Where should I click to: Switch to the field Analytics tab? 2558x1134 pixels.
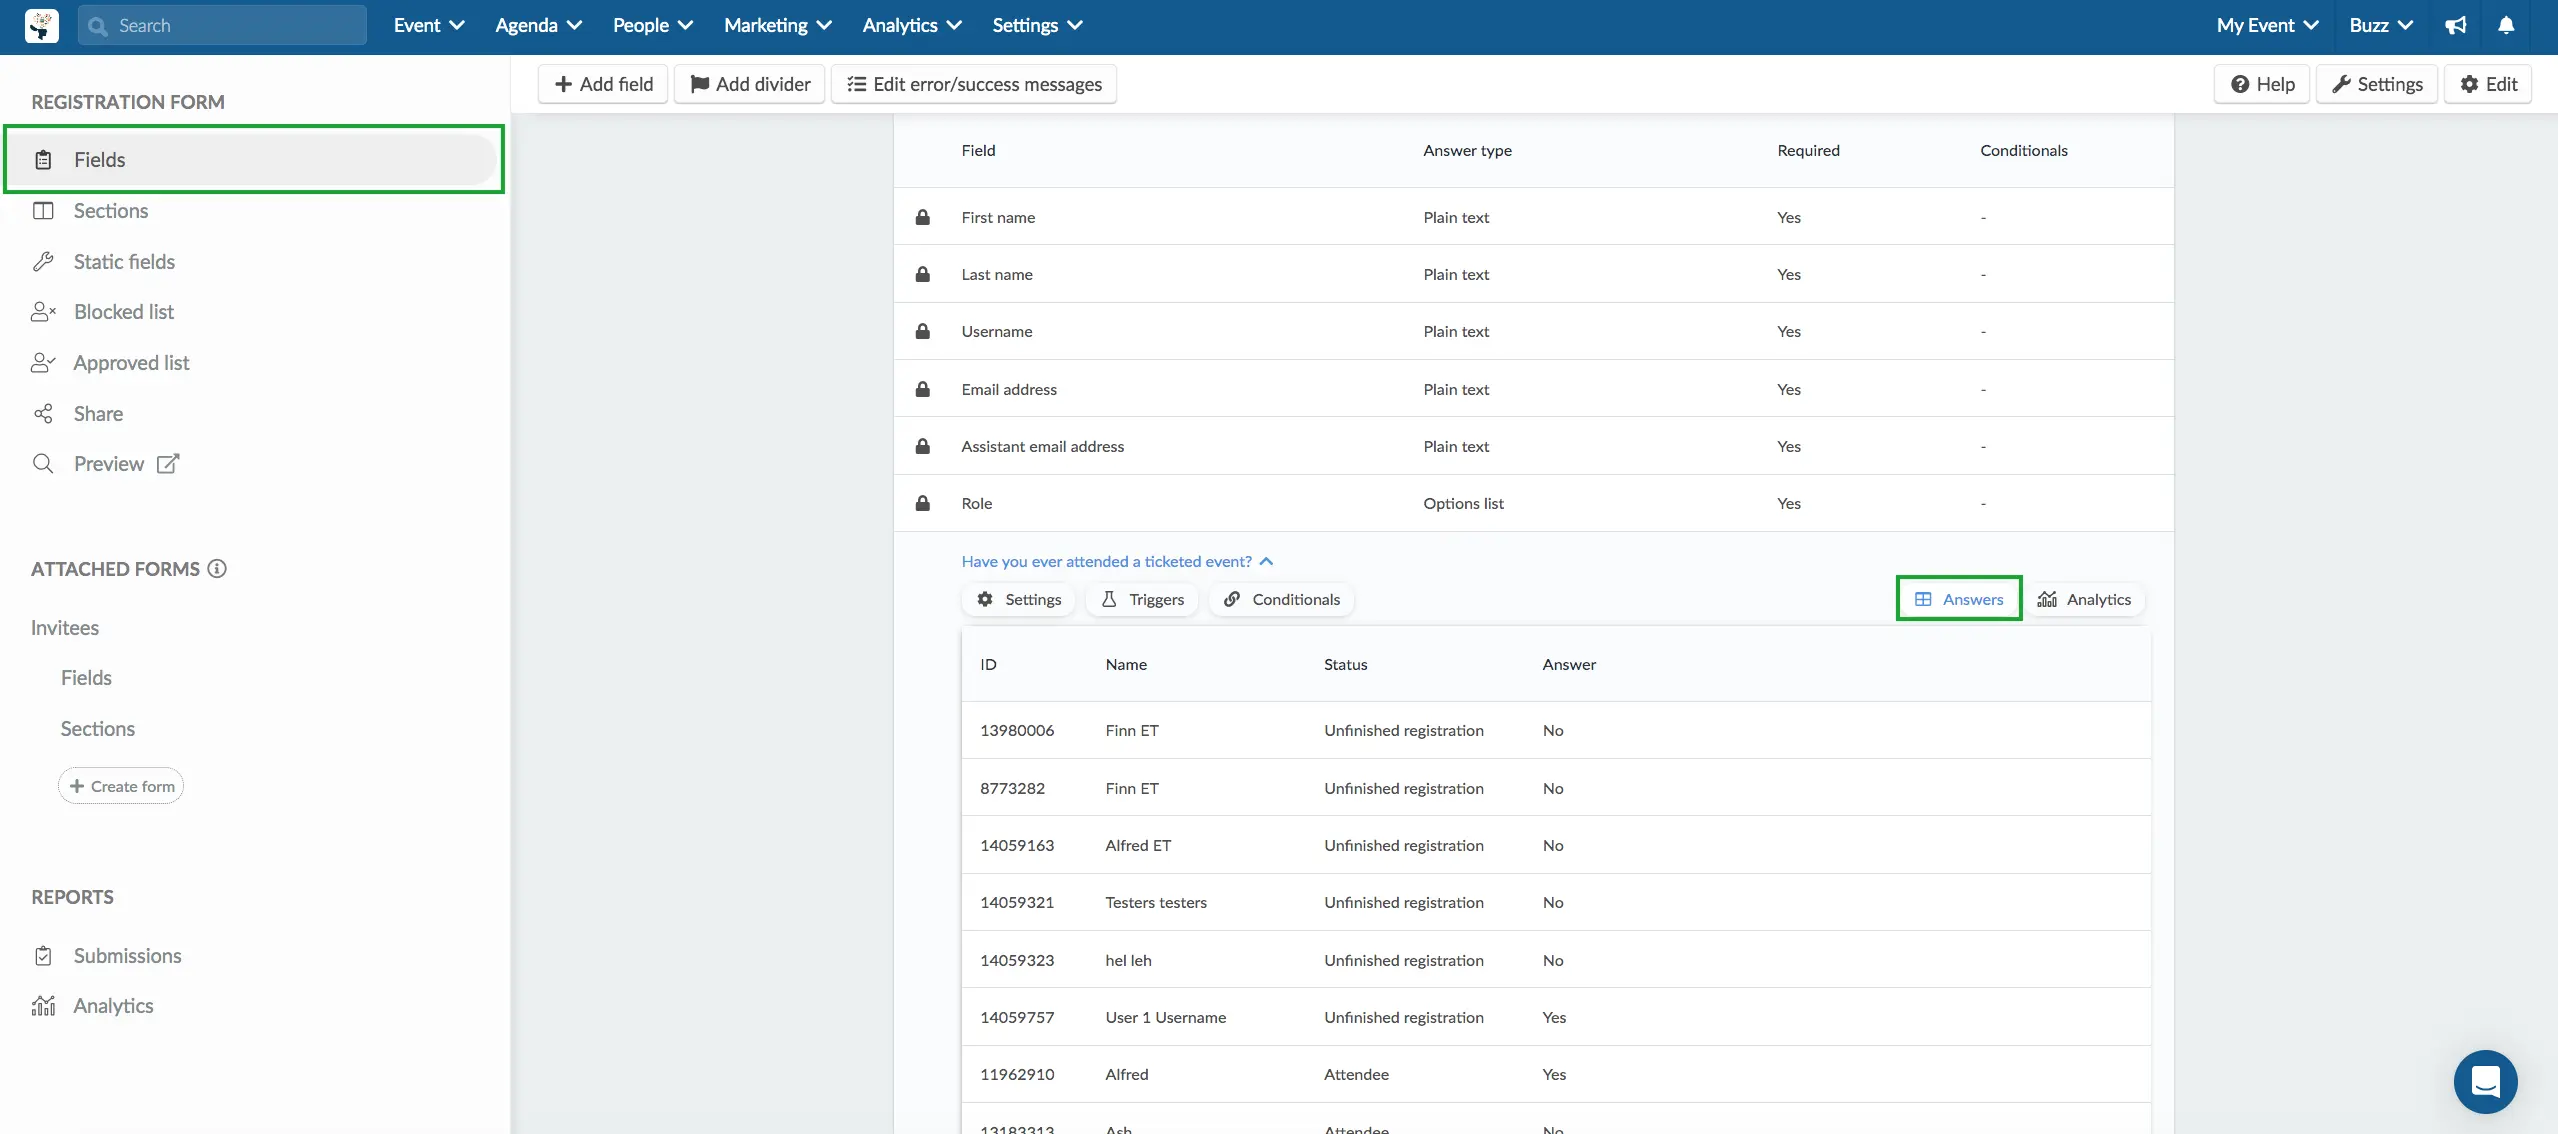[x=2084, y=599]
